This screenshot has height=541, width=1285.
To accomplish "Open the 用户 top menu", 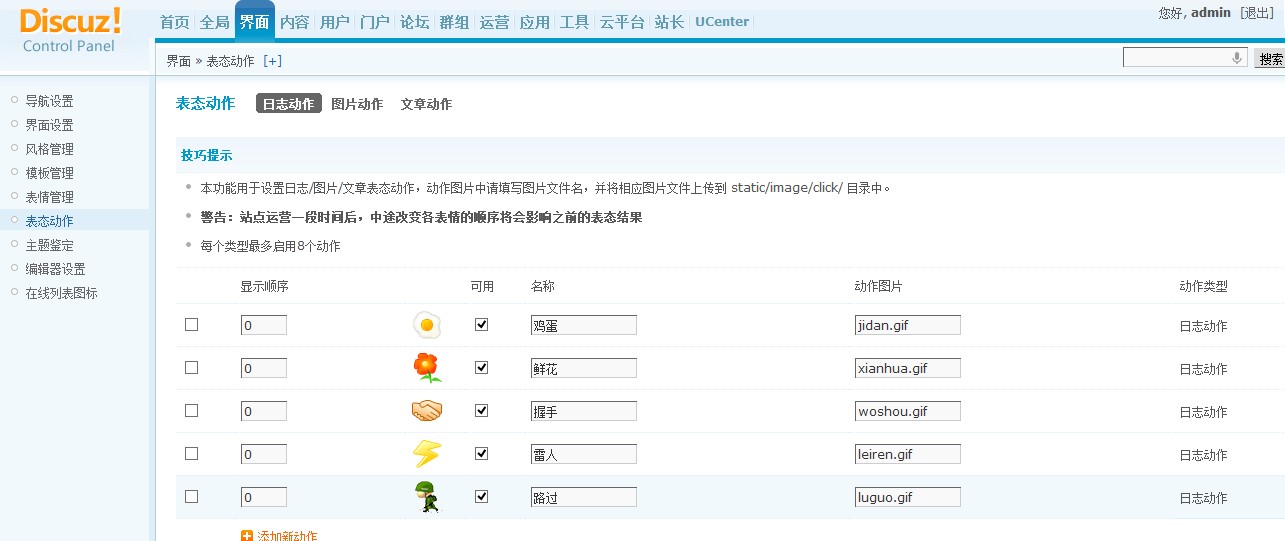I will [x=335, y=22].
